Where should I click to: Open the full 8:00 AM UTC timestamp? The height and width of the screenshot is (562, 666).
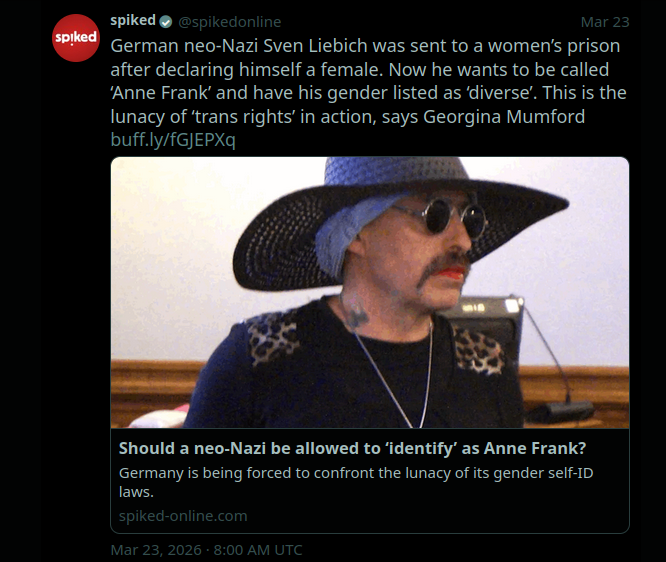pyautogui.click(x=206, y=550)
